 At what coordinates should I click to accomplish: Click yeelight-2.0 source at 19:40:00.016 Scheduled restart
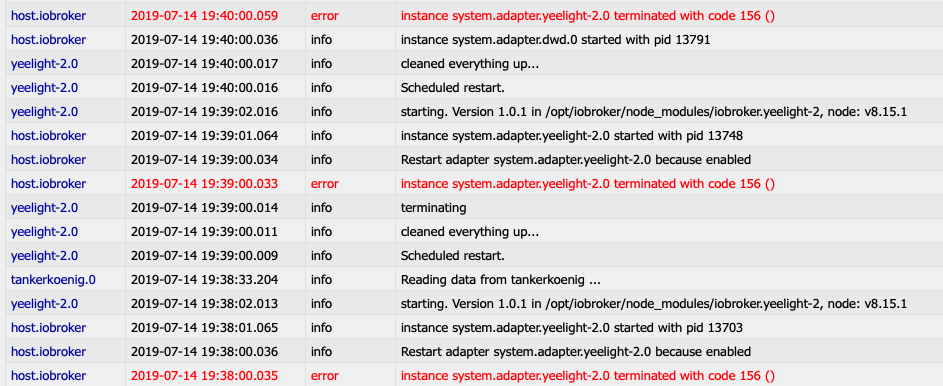(44, 88)
